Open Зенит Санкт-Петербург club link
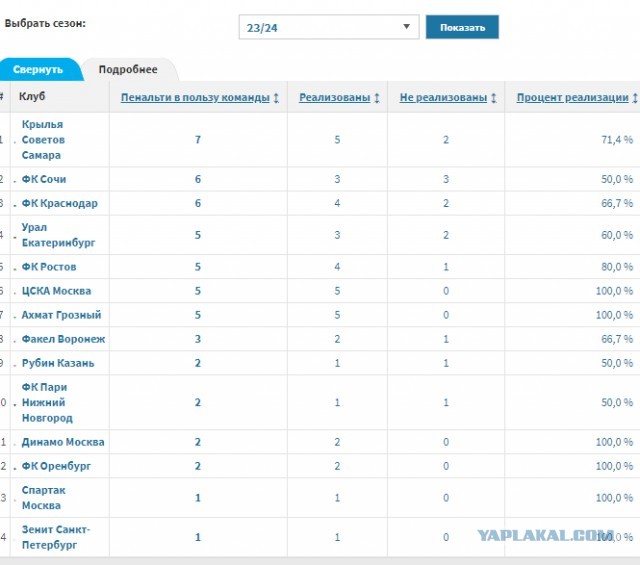 pos(56,537)
